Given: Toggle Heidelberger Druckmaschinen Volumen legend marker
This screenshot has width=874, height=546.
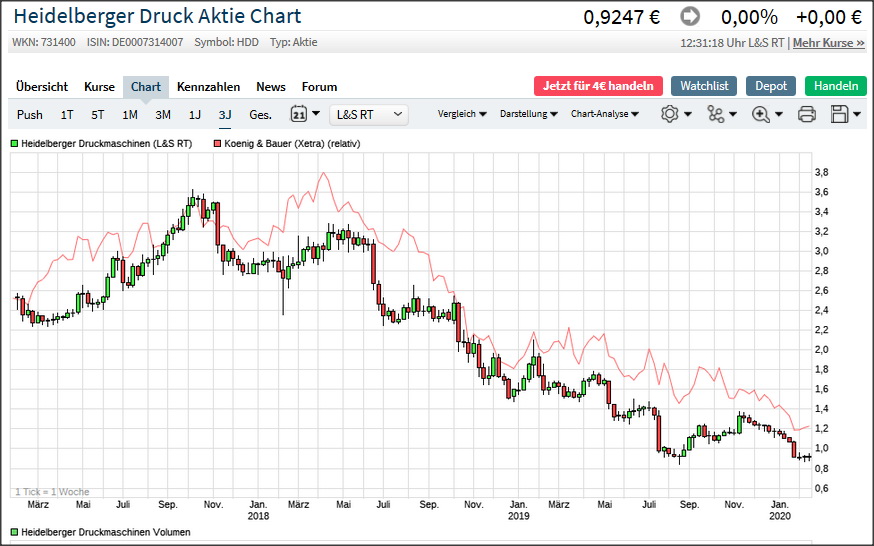Looking at the screenshot, I should (15, 532).
